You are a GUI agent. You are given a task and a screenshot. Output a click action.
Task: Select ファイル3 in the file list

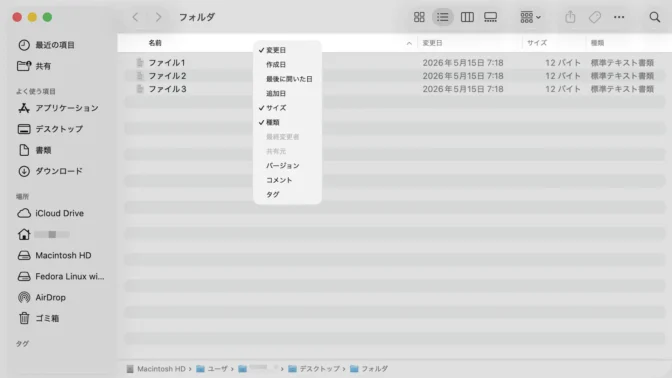coord(167,89)
